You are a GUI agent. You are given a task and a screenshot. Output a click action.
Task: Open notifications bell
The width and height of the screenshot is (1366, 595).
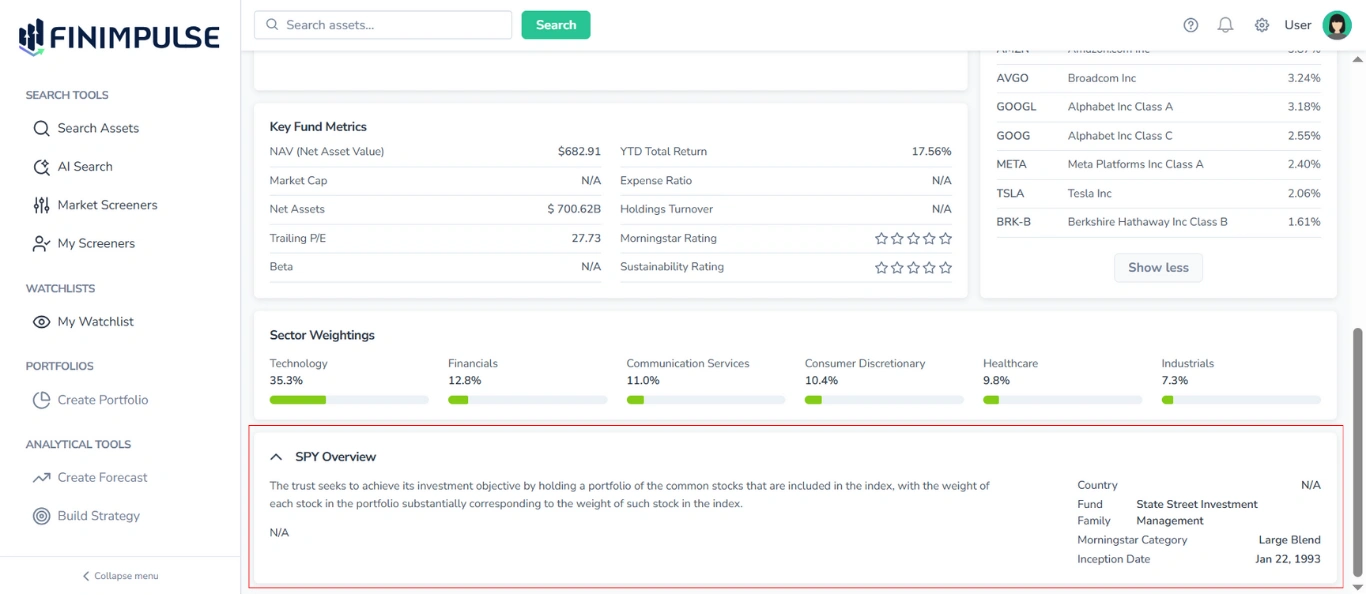pos(1226,24)
